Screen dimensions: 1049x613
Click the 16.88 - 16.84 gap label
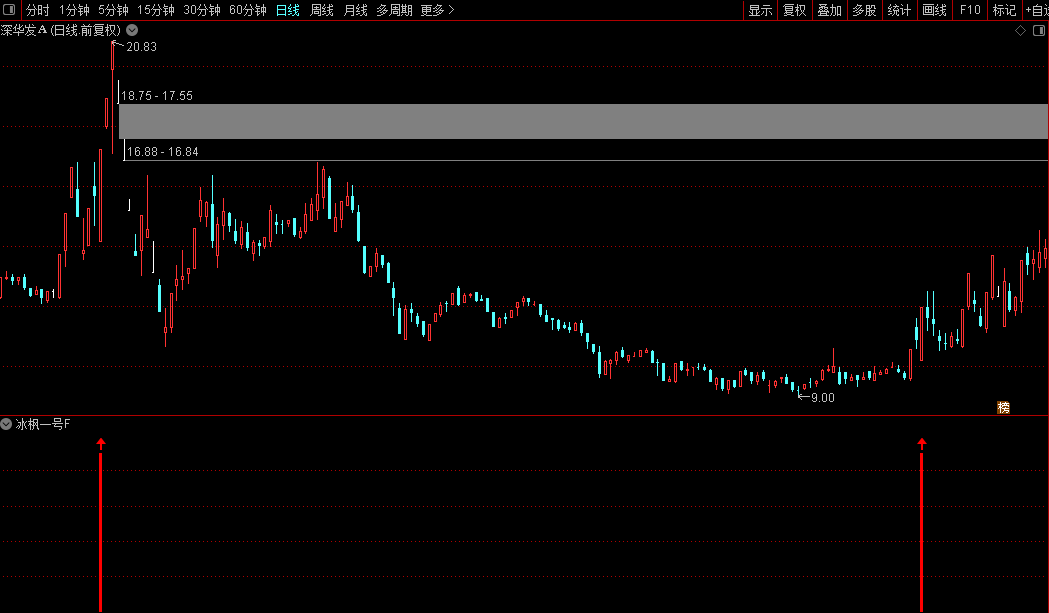163,152
